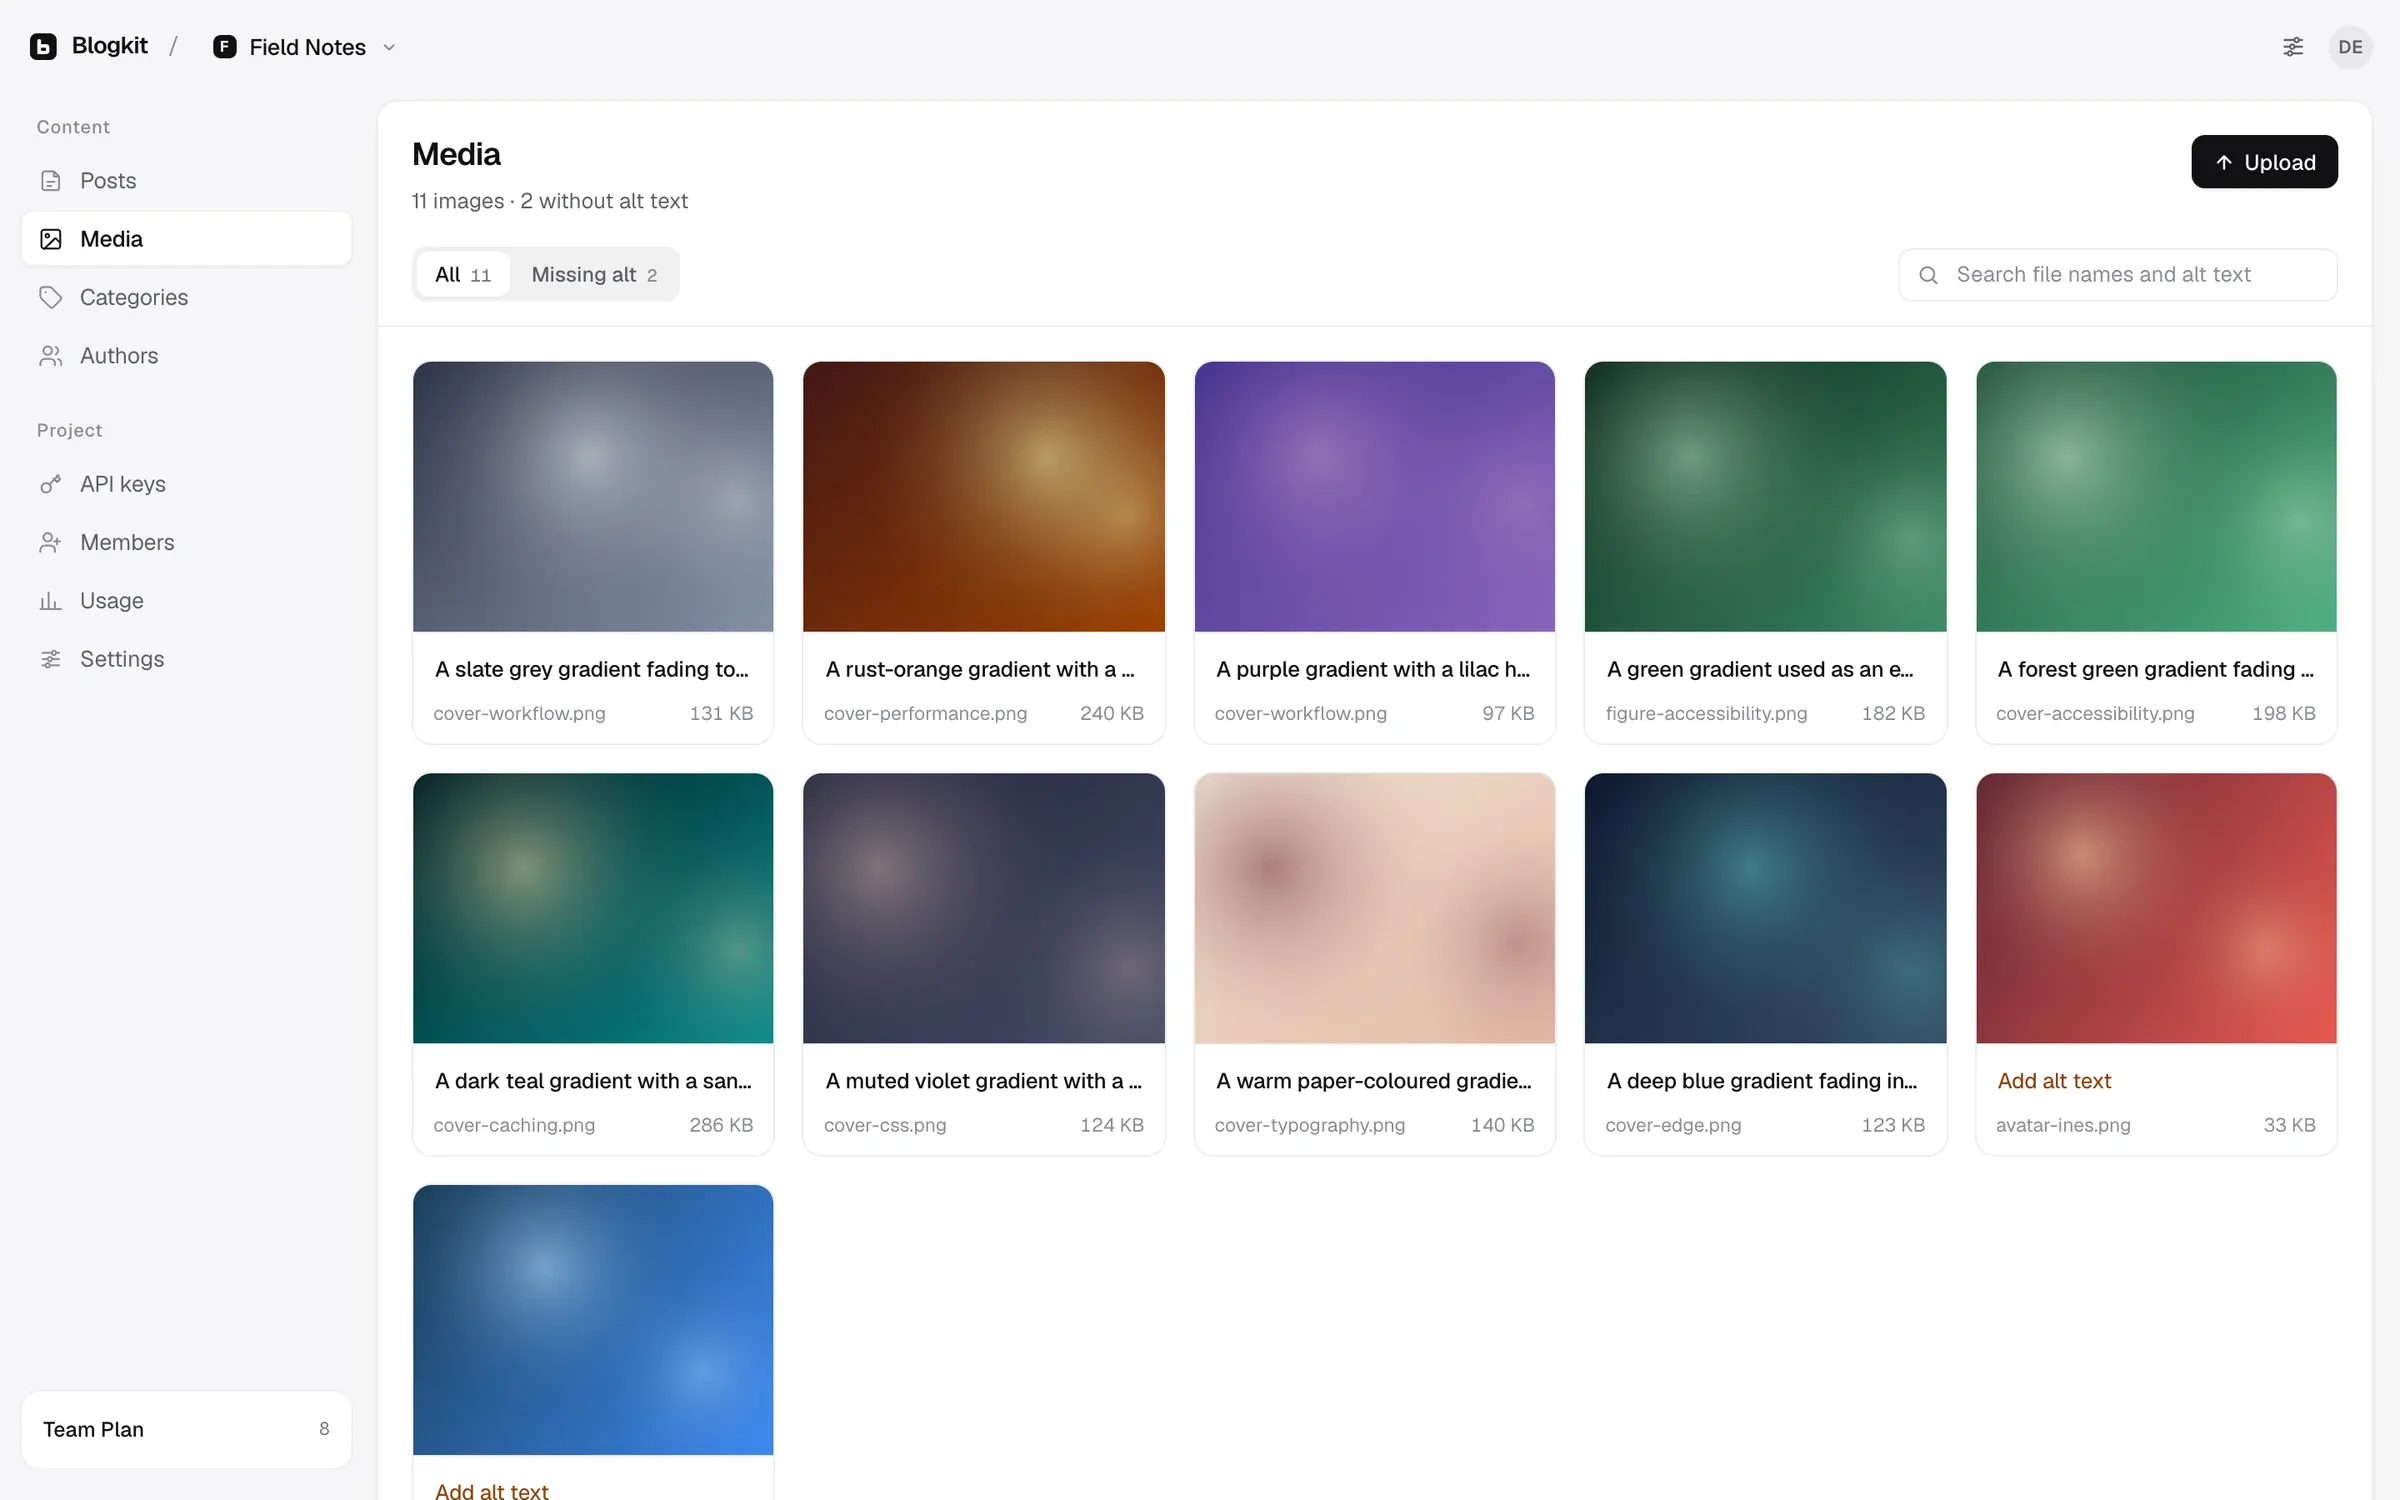This screenshot has height=1500, width=2400.
Task: Open the cover-css.png thumbnail
Action: (x=984, y=908)
